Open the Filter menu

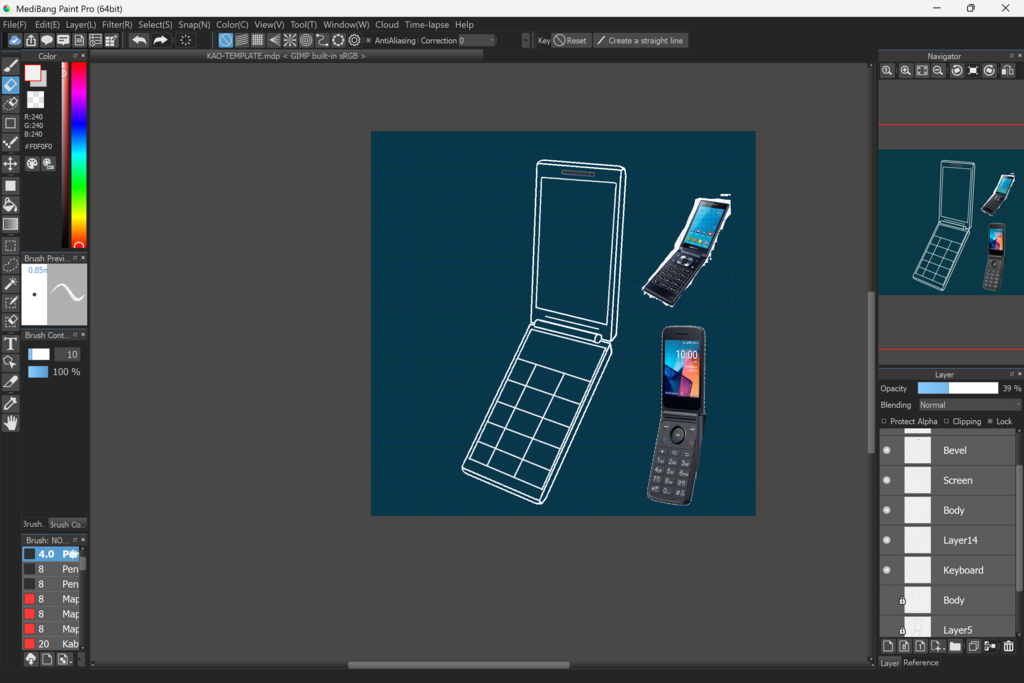117,24
